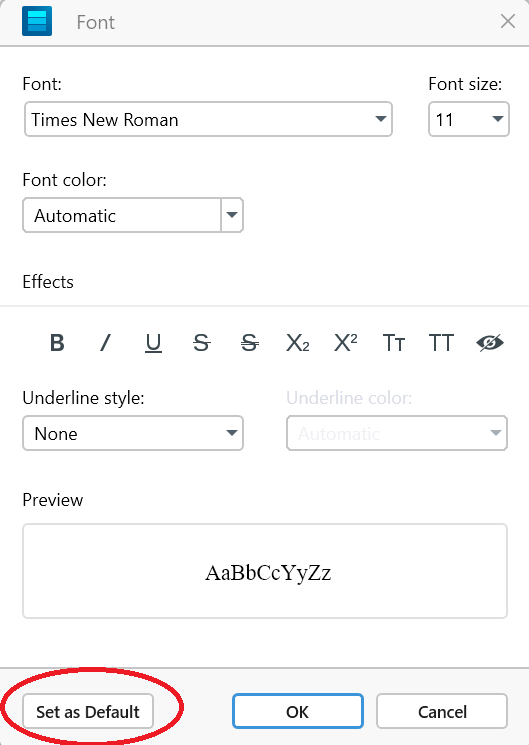Click the Automatic font color field
This screenshot has height=745, width=529.
point(122,215)
